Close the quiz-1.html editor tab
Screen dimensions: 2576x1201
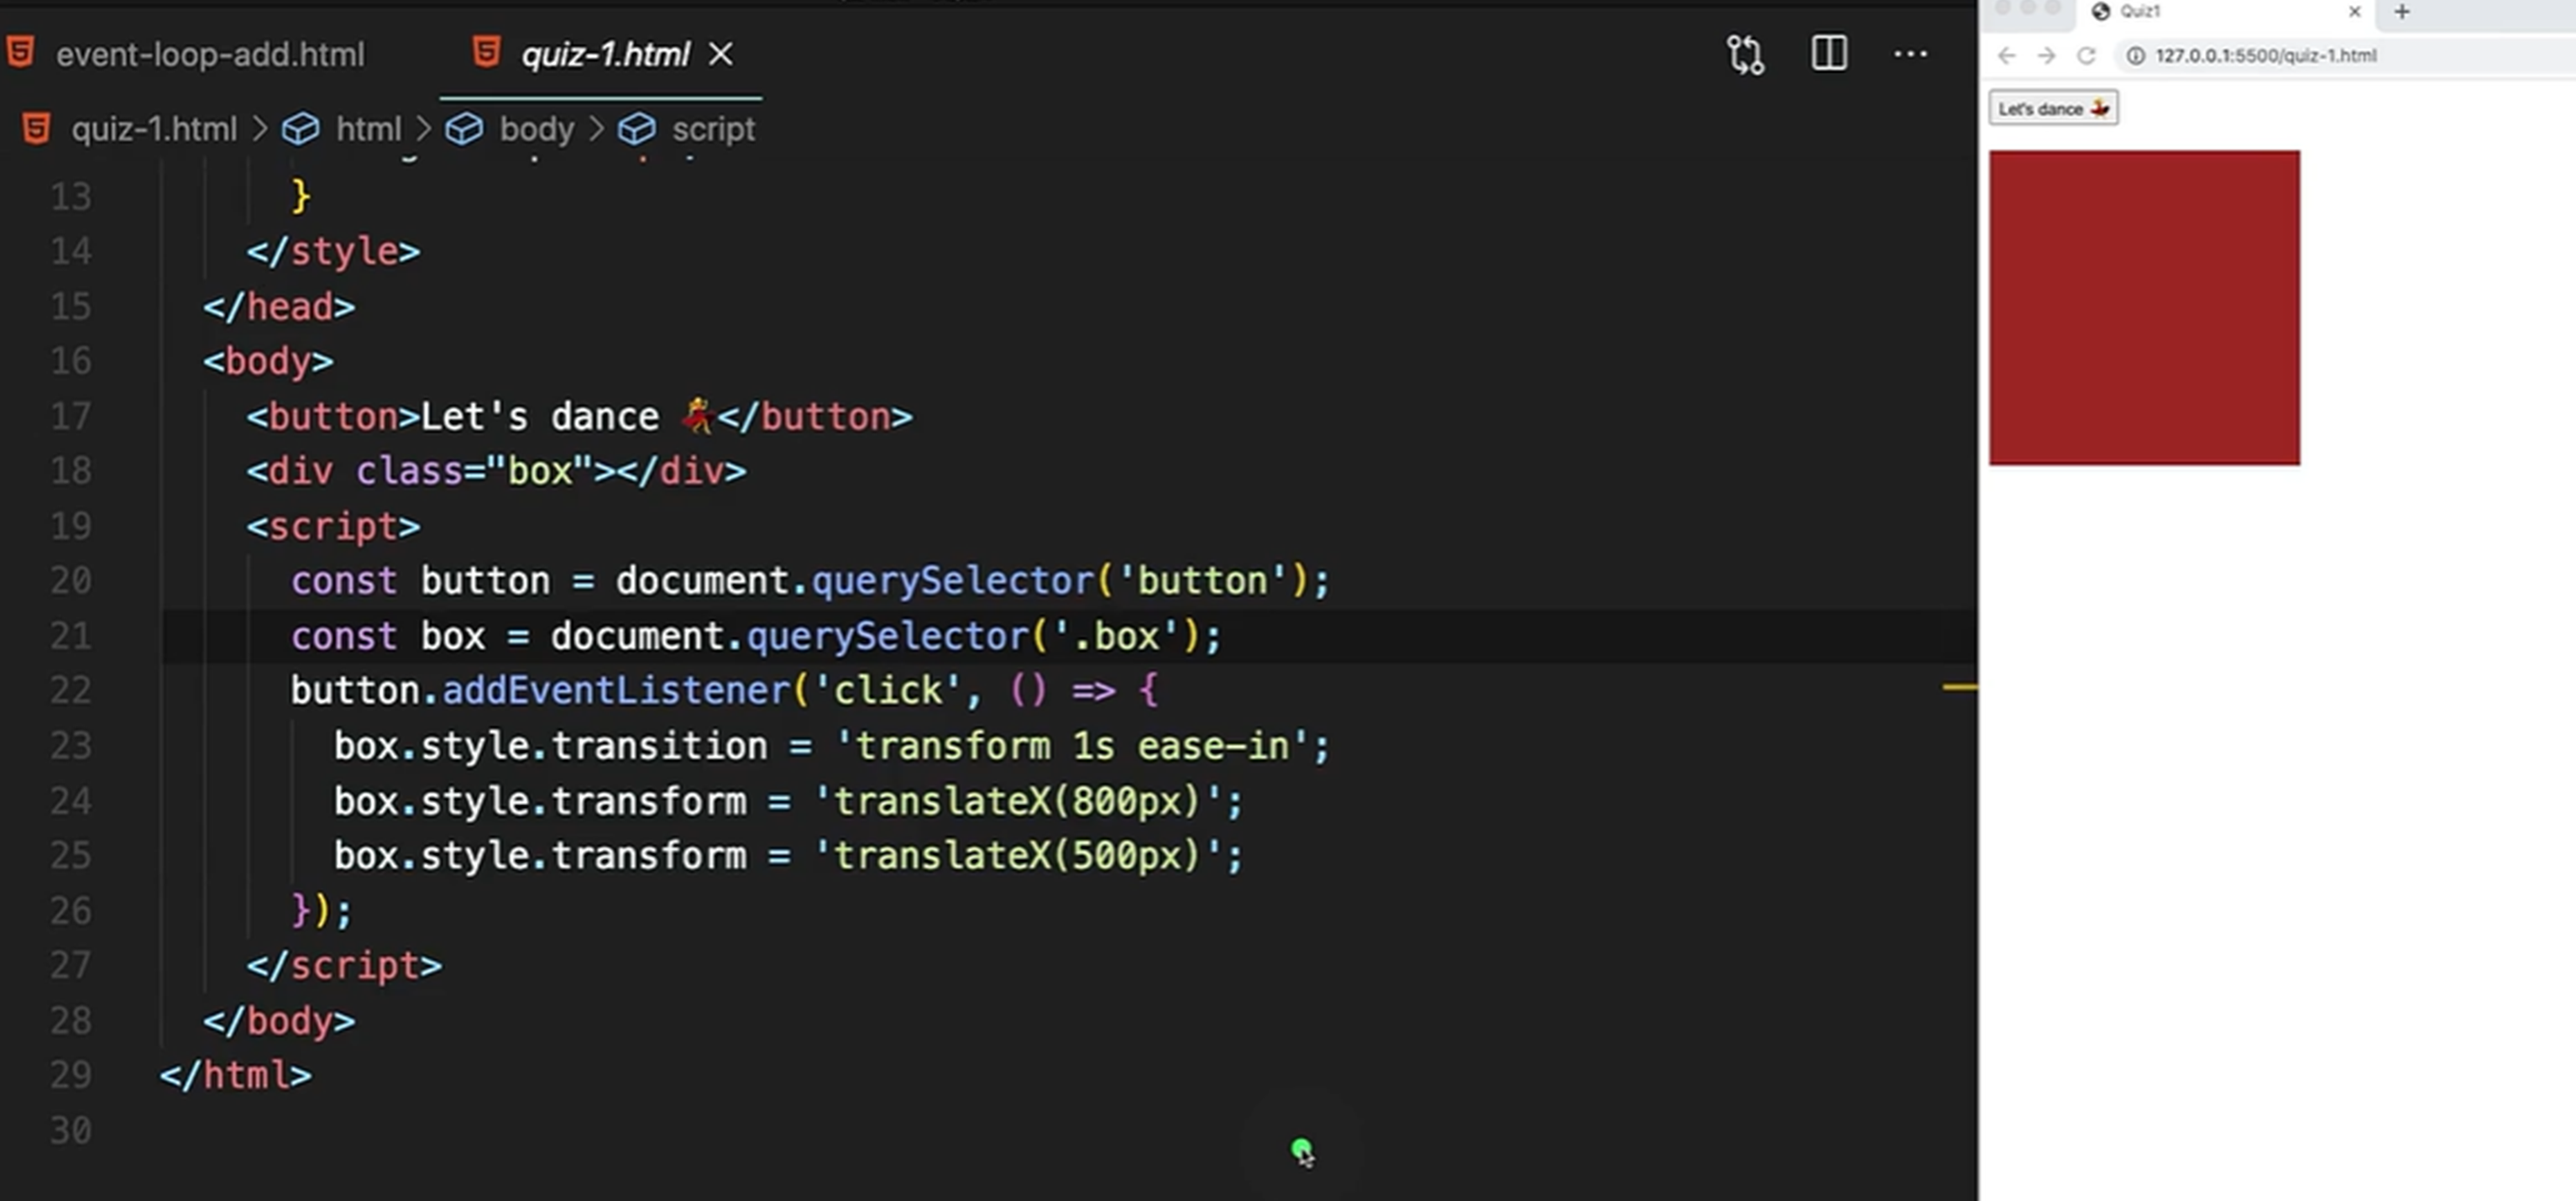(x=721, y=54)
